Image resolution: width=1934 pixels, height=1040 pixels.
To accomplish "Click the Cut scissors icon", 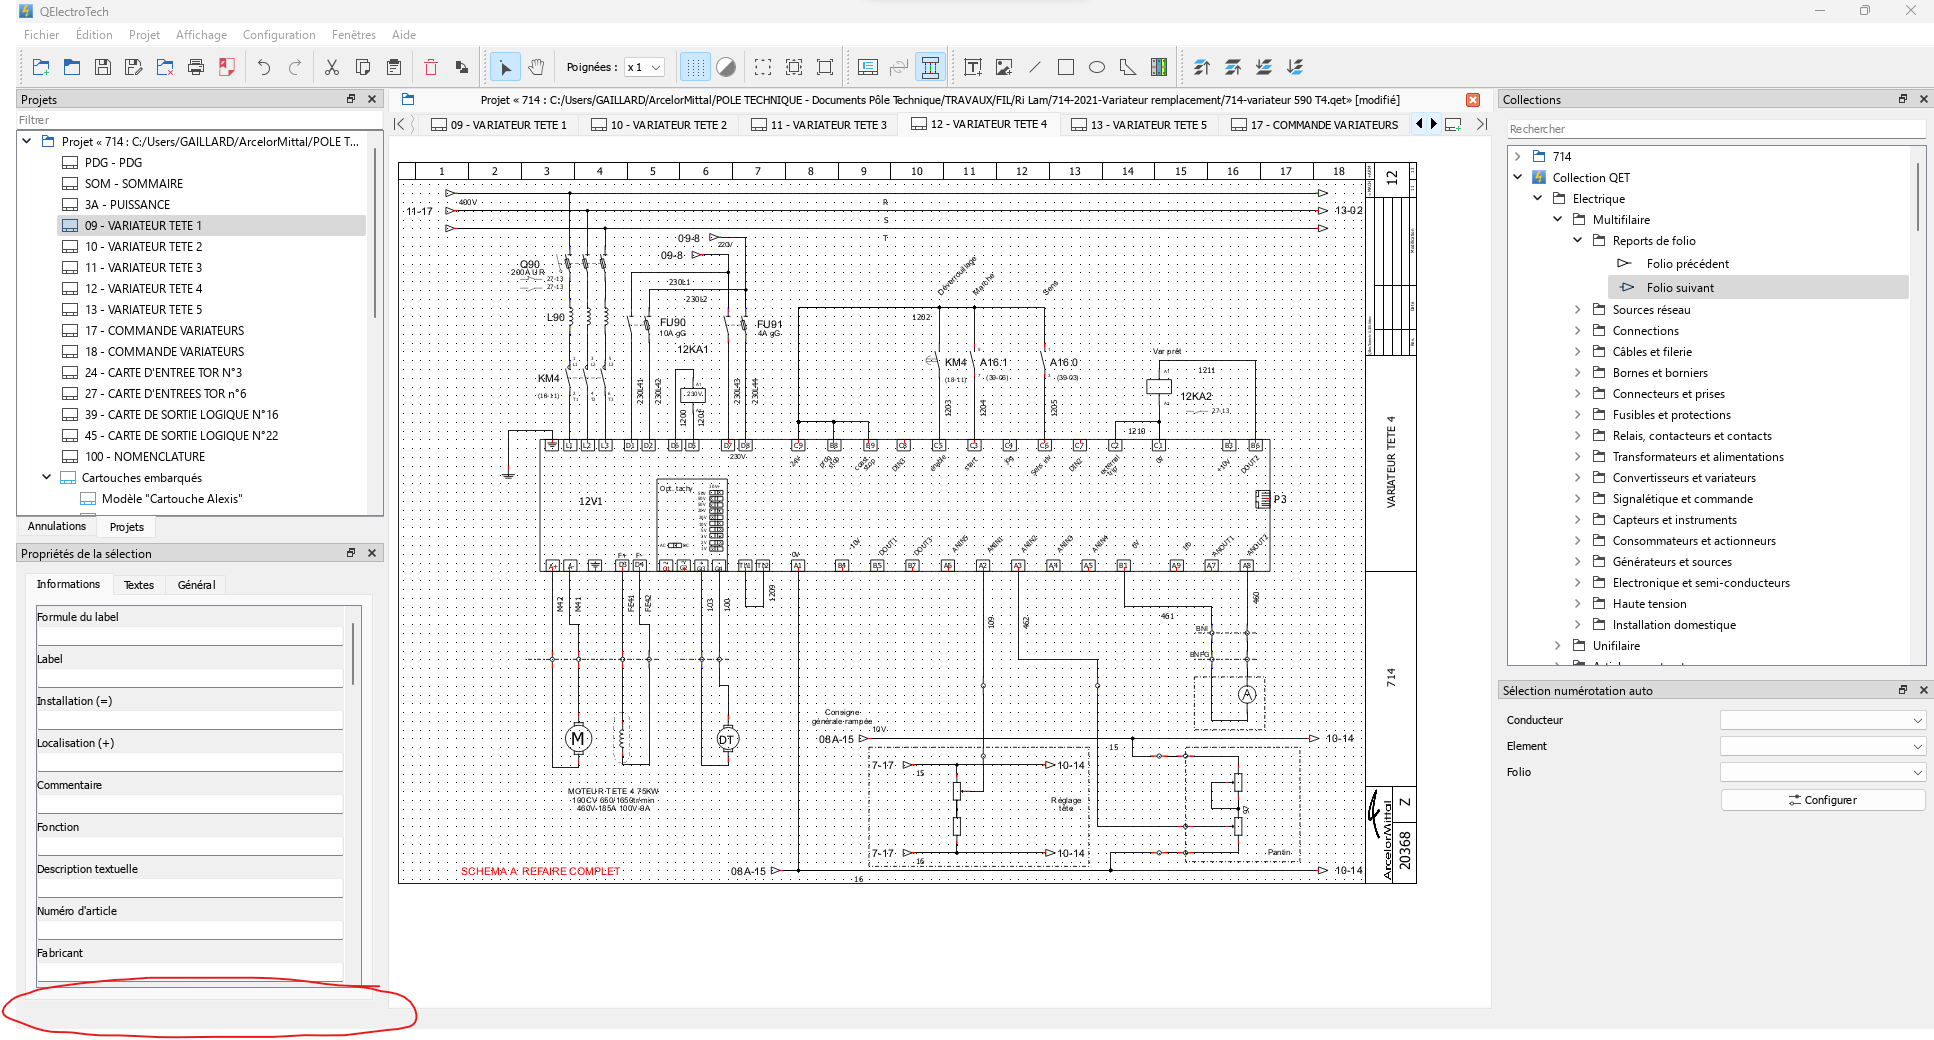I will point(332,67).
